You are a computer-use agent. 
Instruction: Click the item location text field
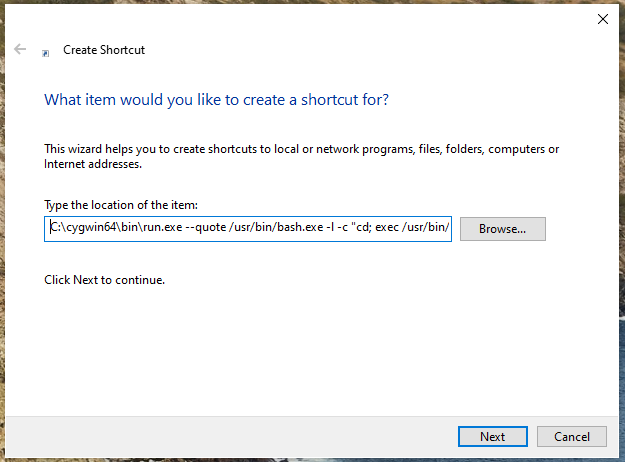(248, 229)
